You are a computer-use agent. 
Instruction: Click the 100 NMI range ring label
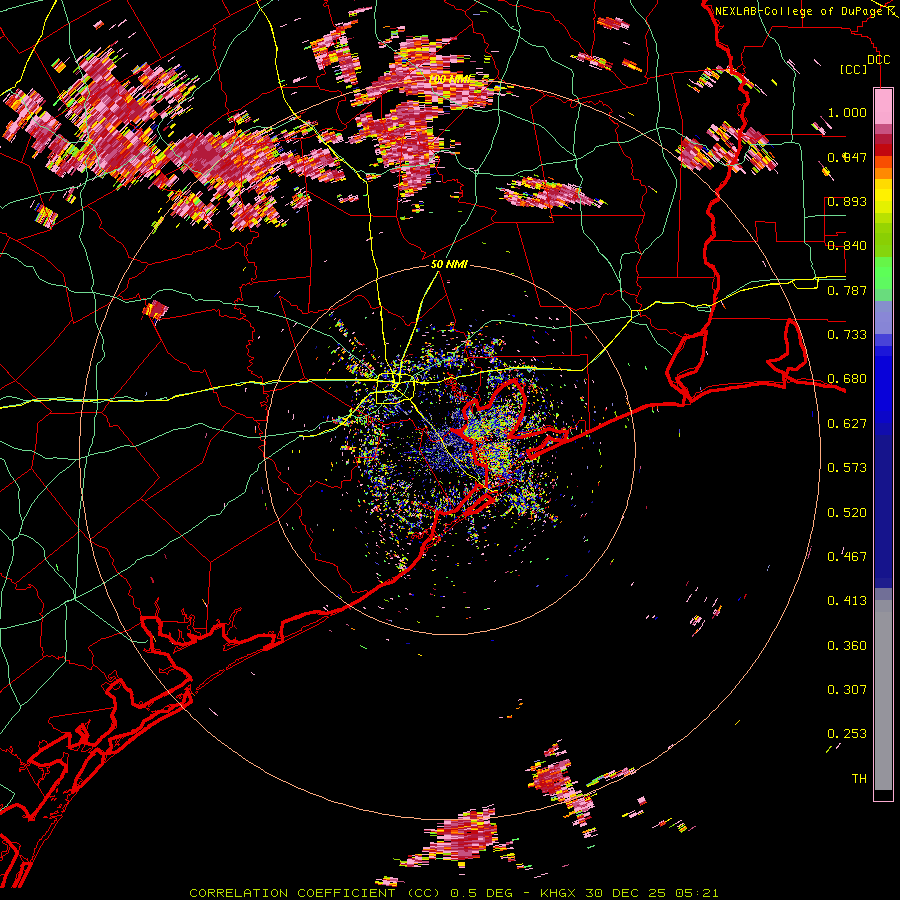452,79
